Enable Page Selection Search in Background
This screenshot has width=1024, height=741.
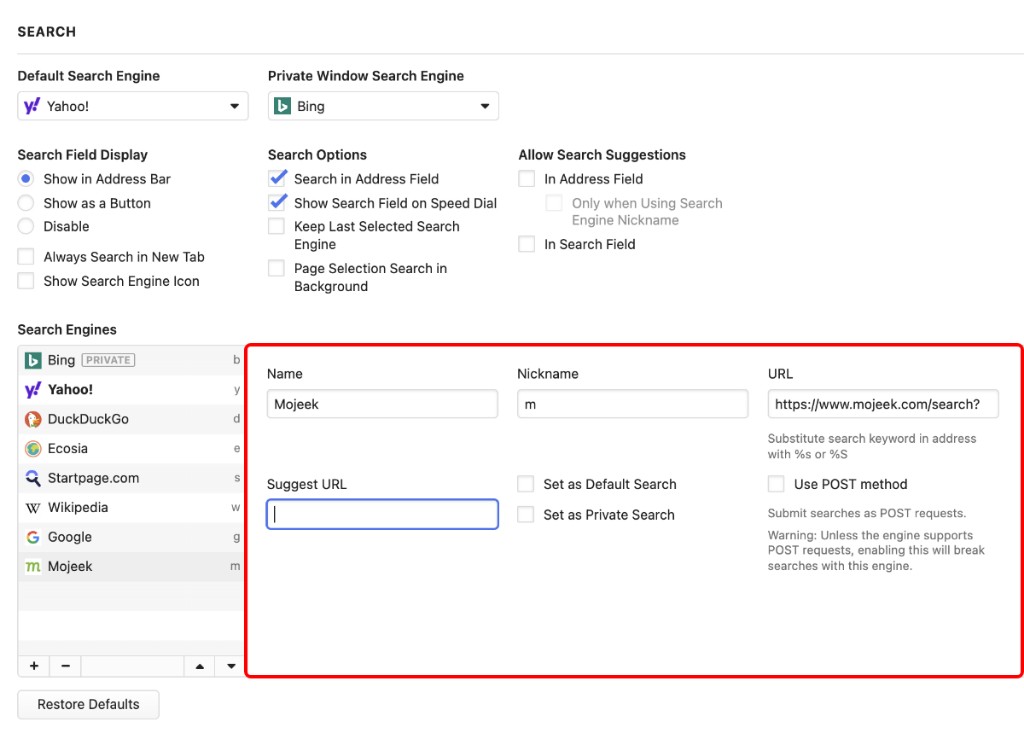coord(277,268)
